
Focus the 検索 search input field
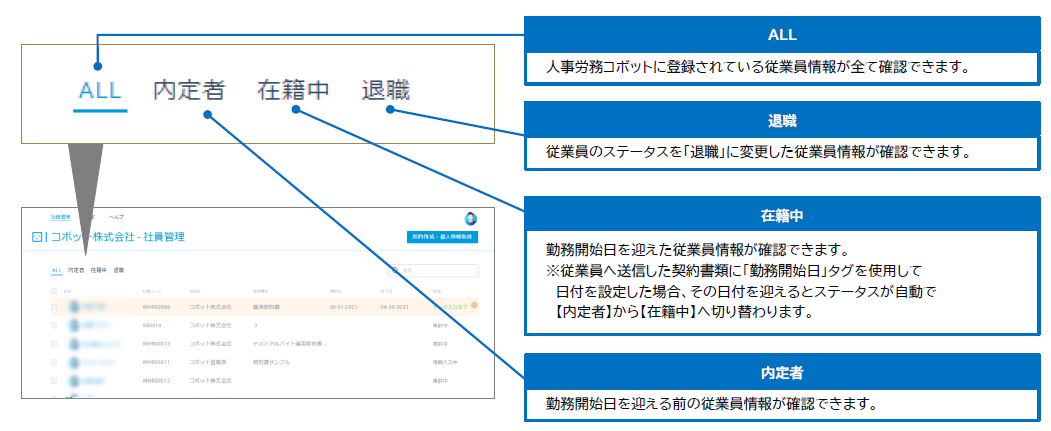[434, 271]
